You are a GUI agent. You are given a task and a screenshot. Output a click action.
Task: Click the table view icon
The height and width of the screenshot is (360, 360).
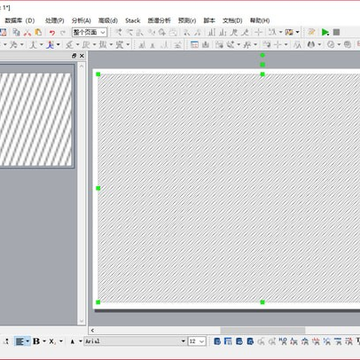point(195,44)
